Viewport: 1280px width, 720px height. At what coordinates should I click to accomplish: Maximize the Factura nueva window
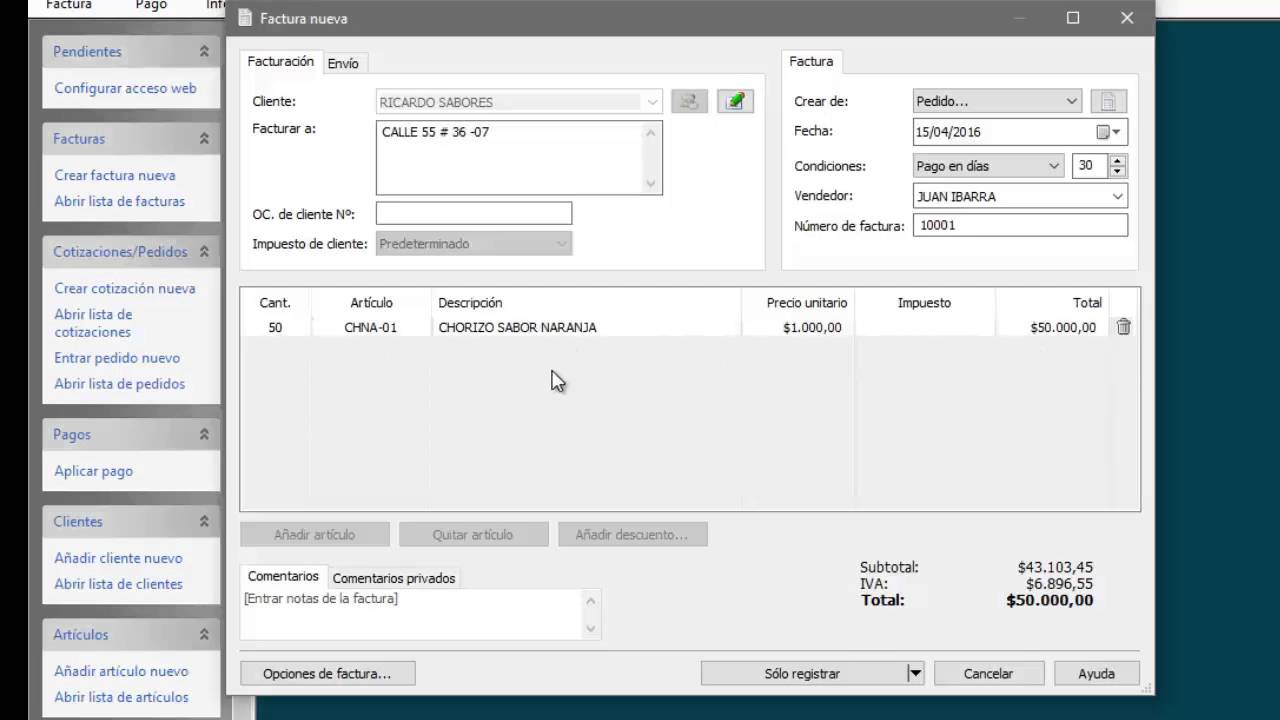coord(1073,18)
